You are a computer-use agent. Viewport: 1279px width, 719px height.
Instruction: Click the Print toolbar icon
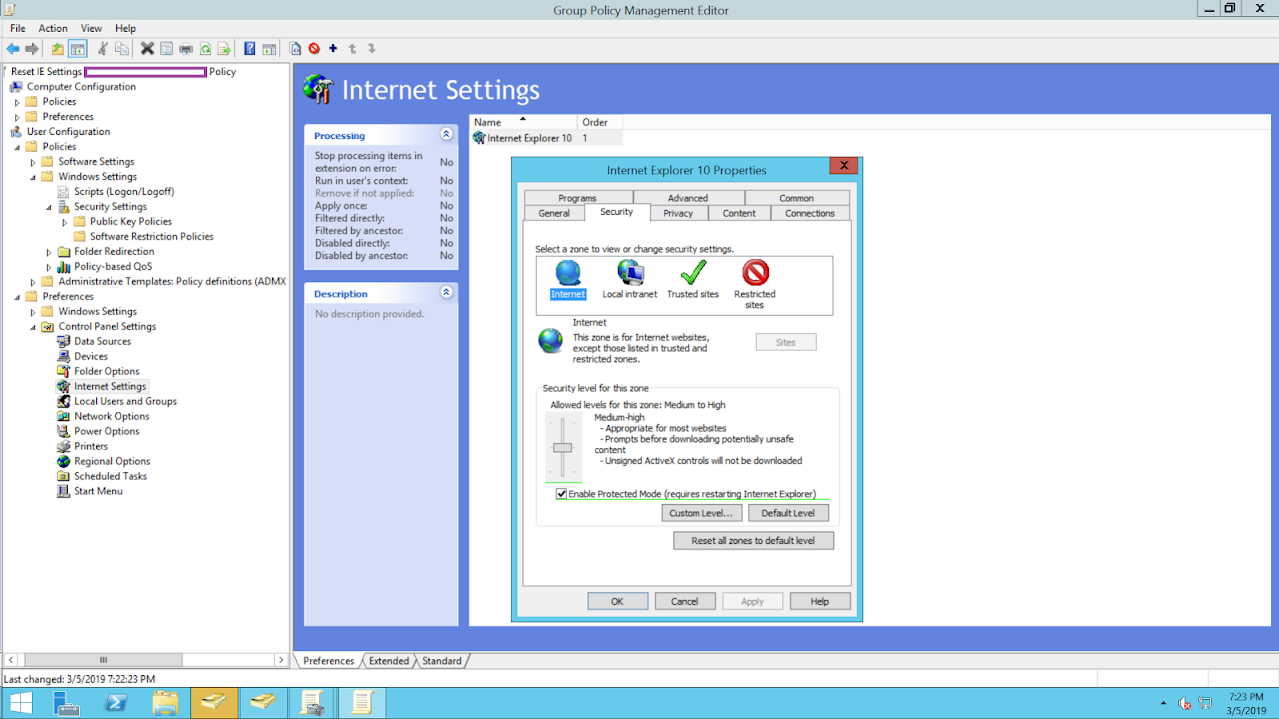point(186,49)
